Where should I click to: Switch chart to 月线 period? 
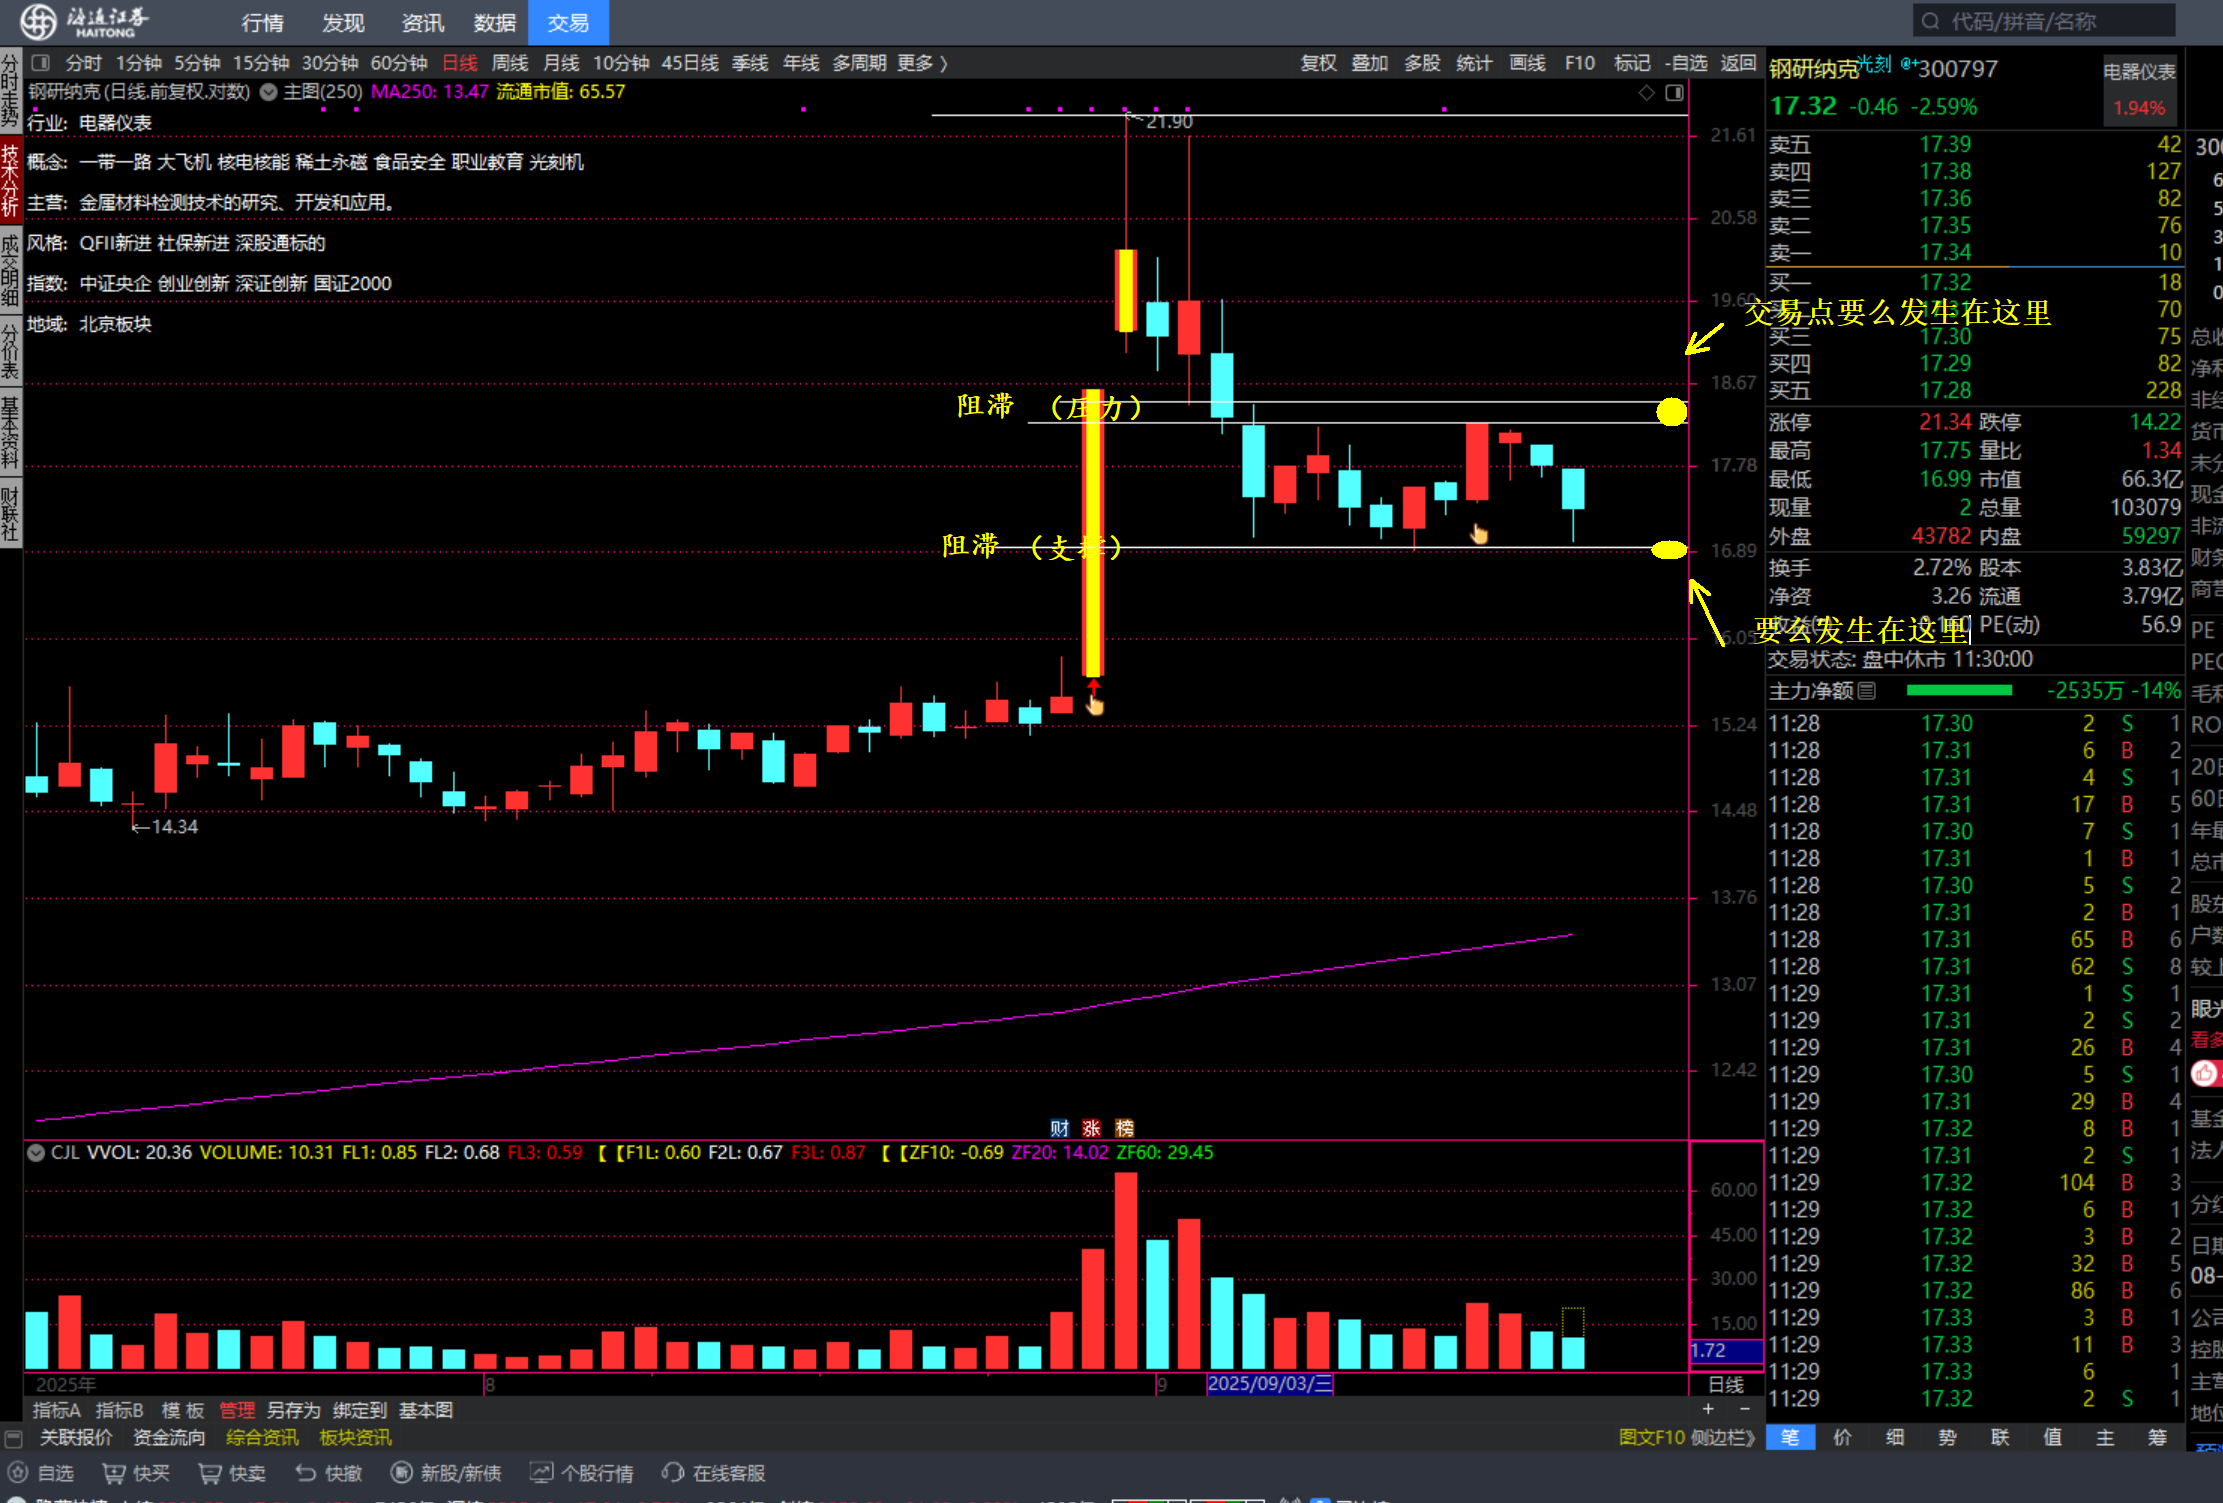point(561,63)
